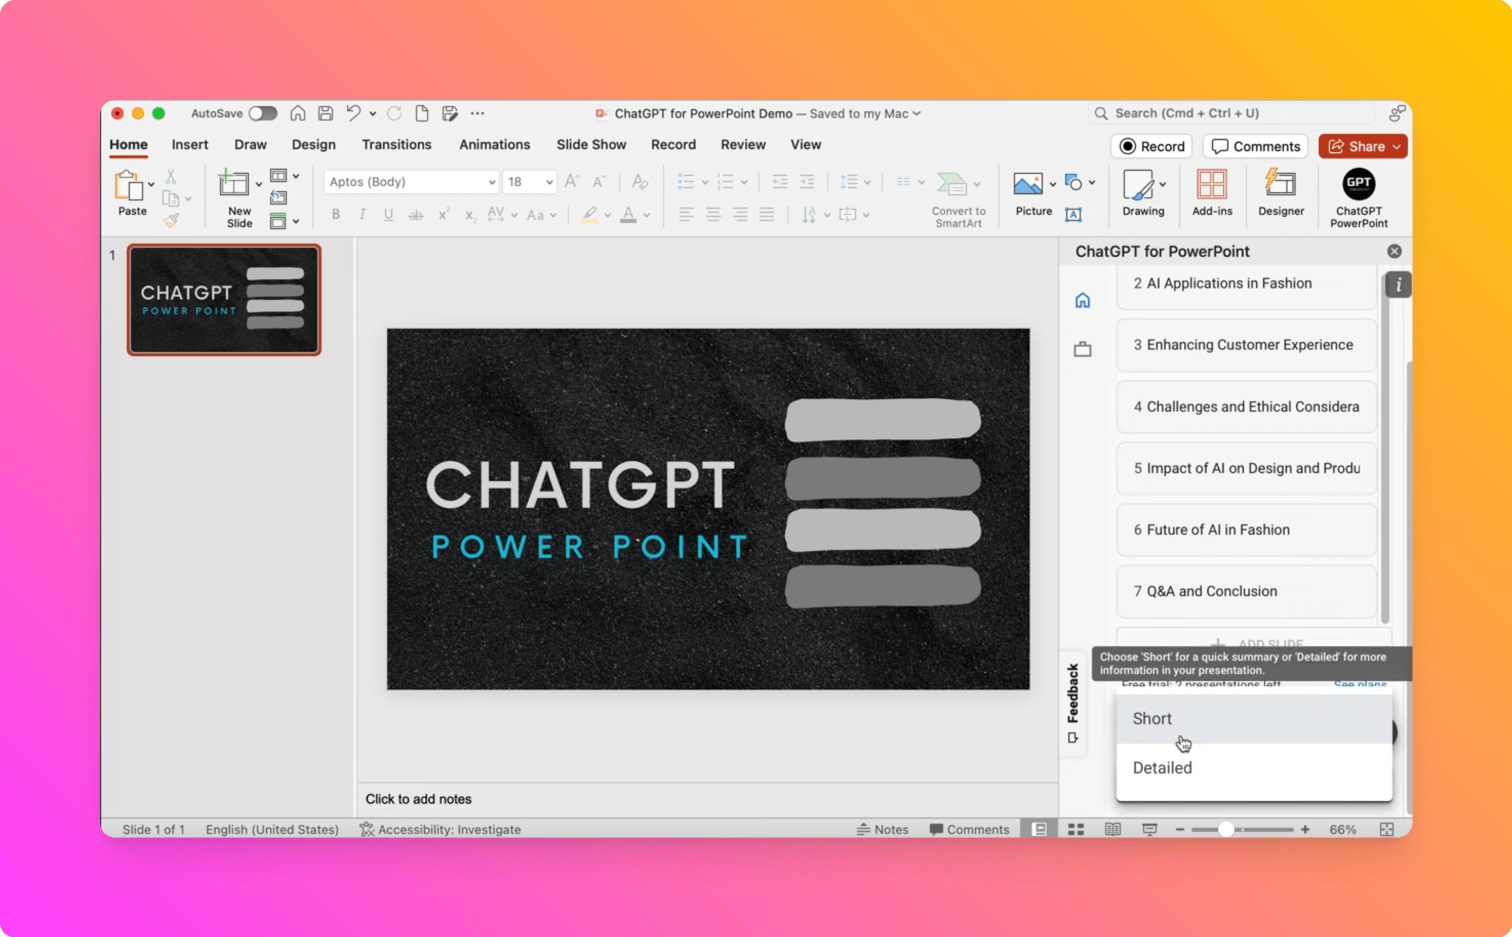
Task: Click the Picture insert icon
Action: click(1029, 183)
